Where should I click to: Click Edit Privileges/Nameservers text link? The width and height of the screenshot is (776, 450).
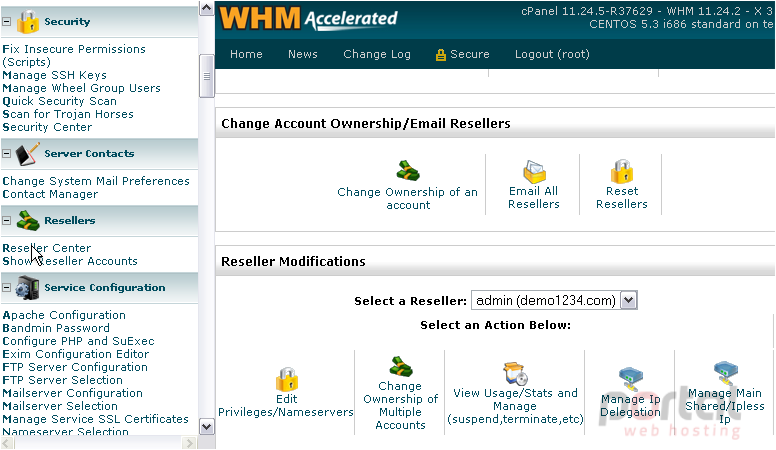point(286,405)
